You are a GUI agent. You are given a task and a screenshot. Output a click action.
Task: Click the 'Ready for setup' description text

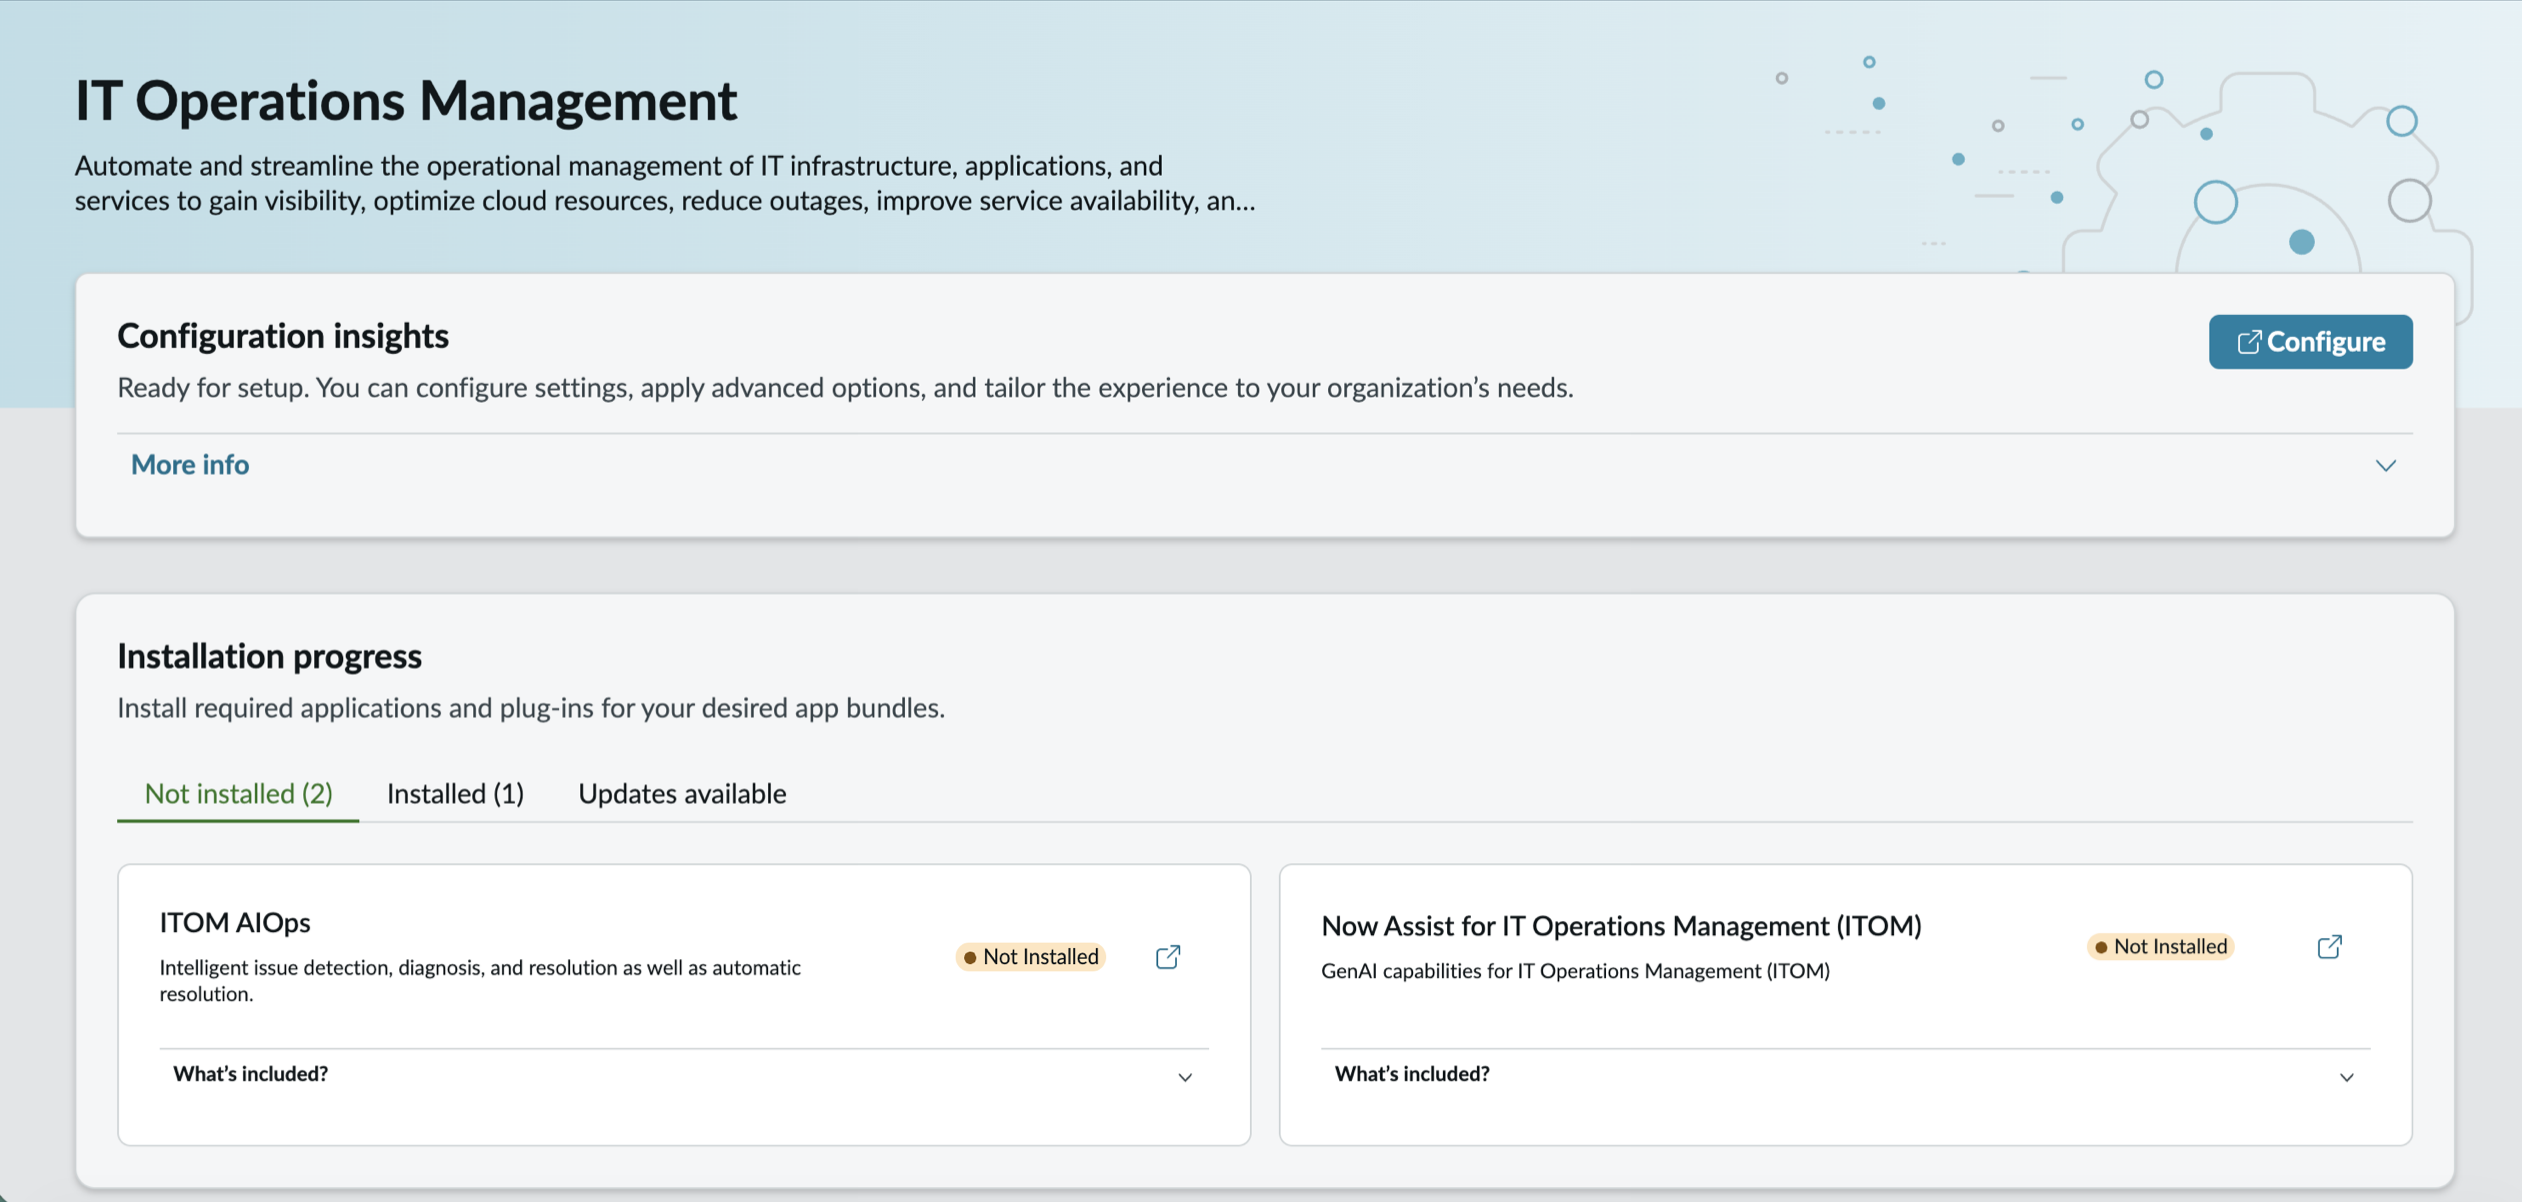[x=845, y=388]
